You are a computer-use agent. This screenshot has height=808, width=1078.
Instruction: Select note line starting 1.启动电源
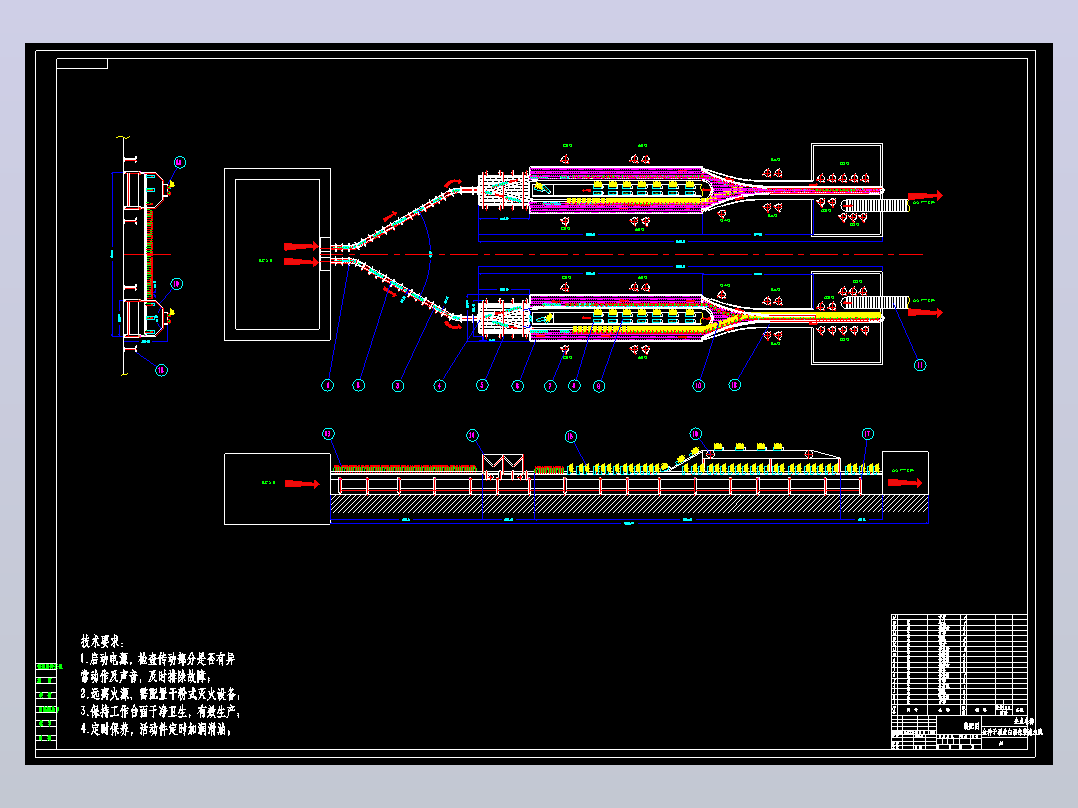coord(157,659)
